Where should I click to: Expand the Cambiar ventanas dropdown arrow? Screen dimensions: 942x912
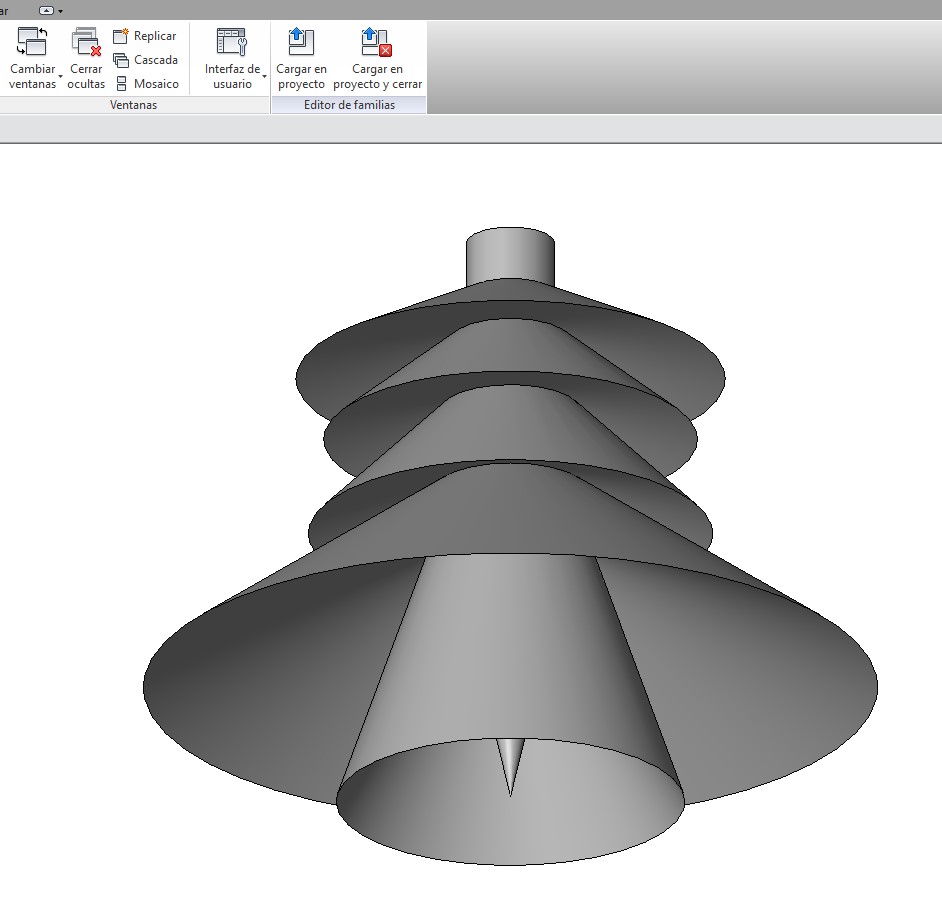pos(61,76)
